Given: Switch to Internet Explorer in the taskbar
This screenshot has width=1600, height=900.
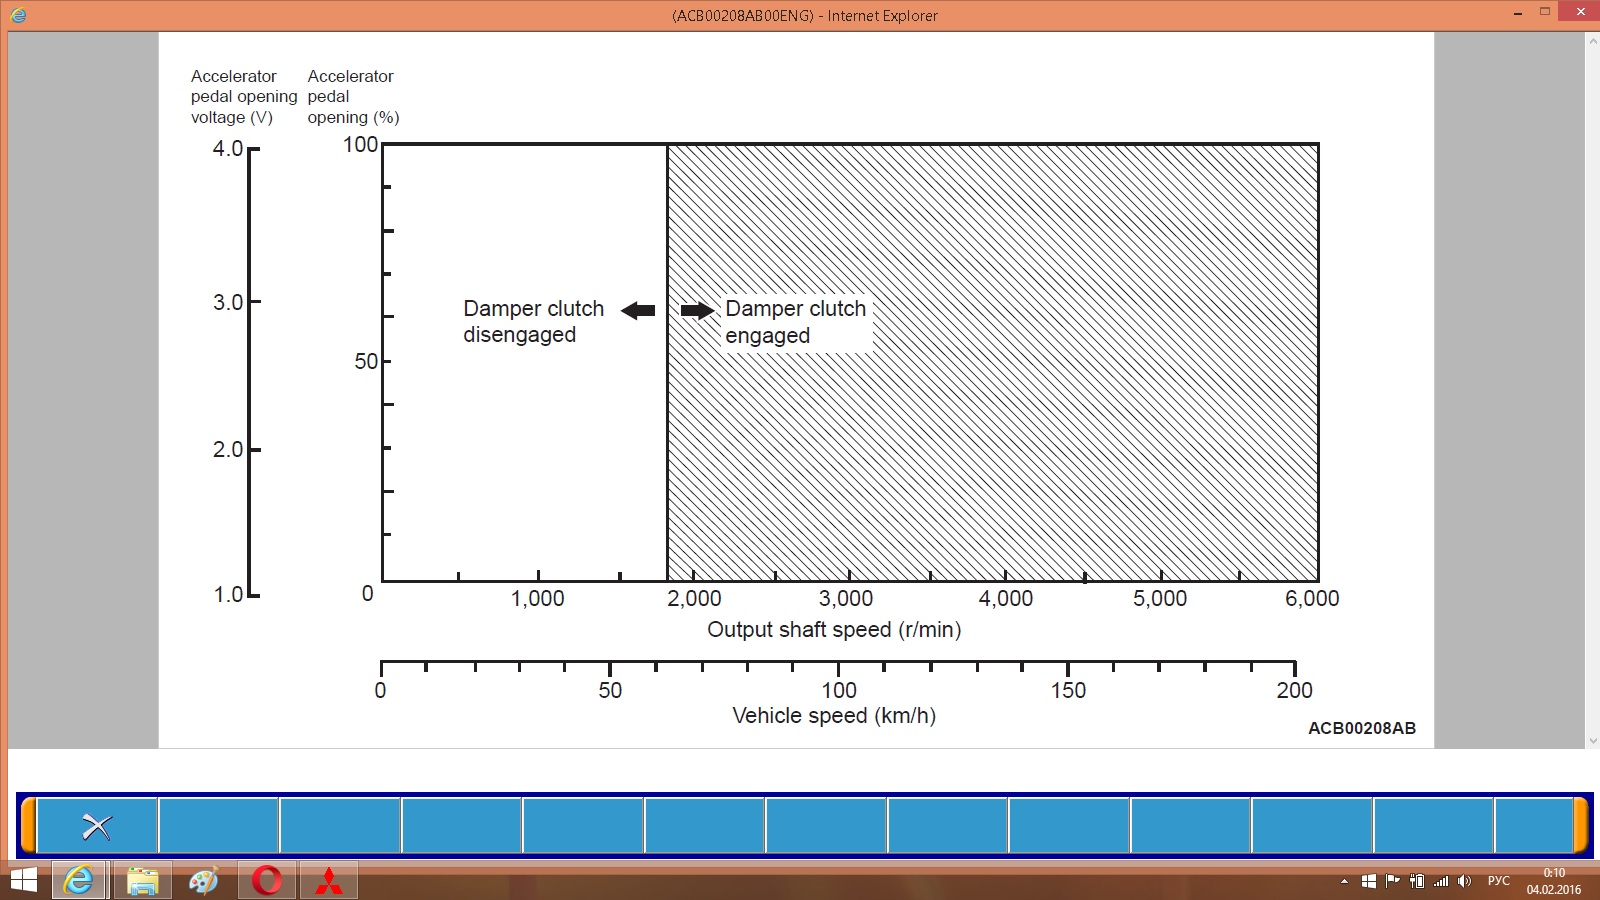Looking at the screenshot, I should click(79, 881).
